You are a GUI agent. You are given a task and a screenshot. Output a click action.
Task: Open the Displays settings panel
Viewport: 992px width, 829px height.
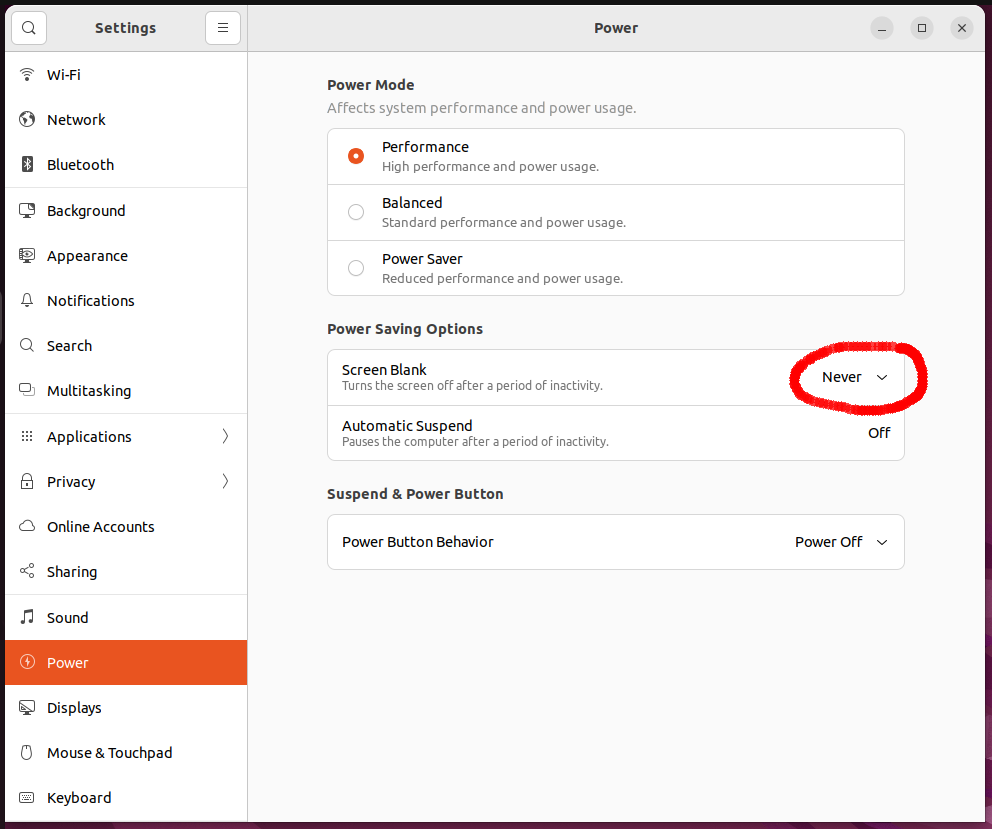point(75,708)
